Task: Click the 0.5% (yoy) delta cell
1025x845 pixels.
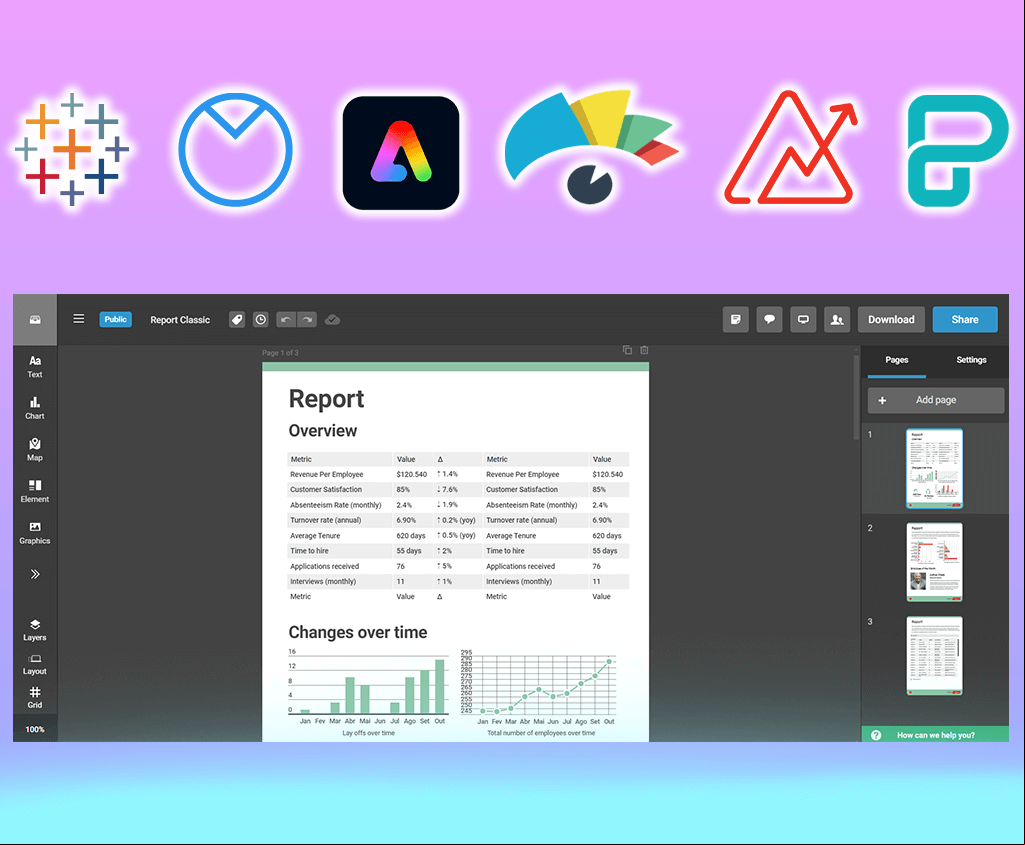Action: click(456, 535)
